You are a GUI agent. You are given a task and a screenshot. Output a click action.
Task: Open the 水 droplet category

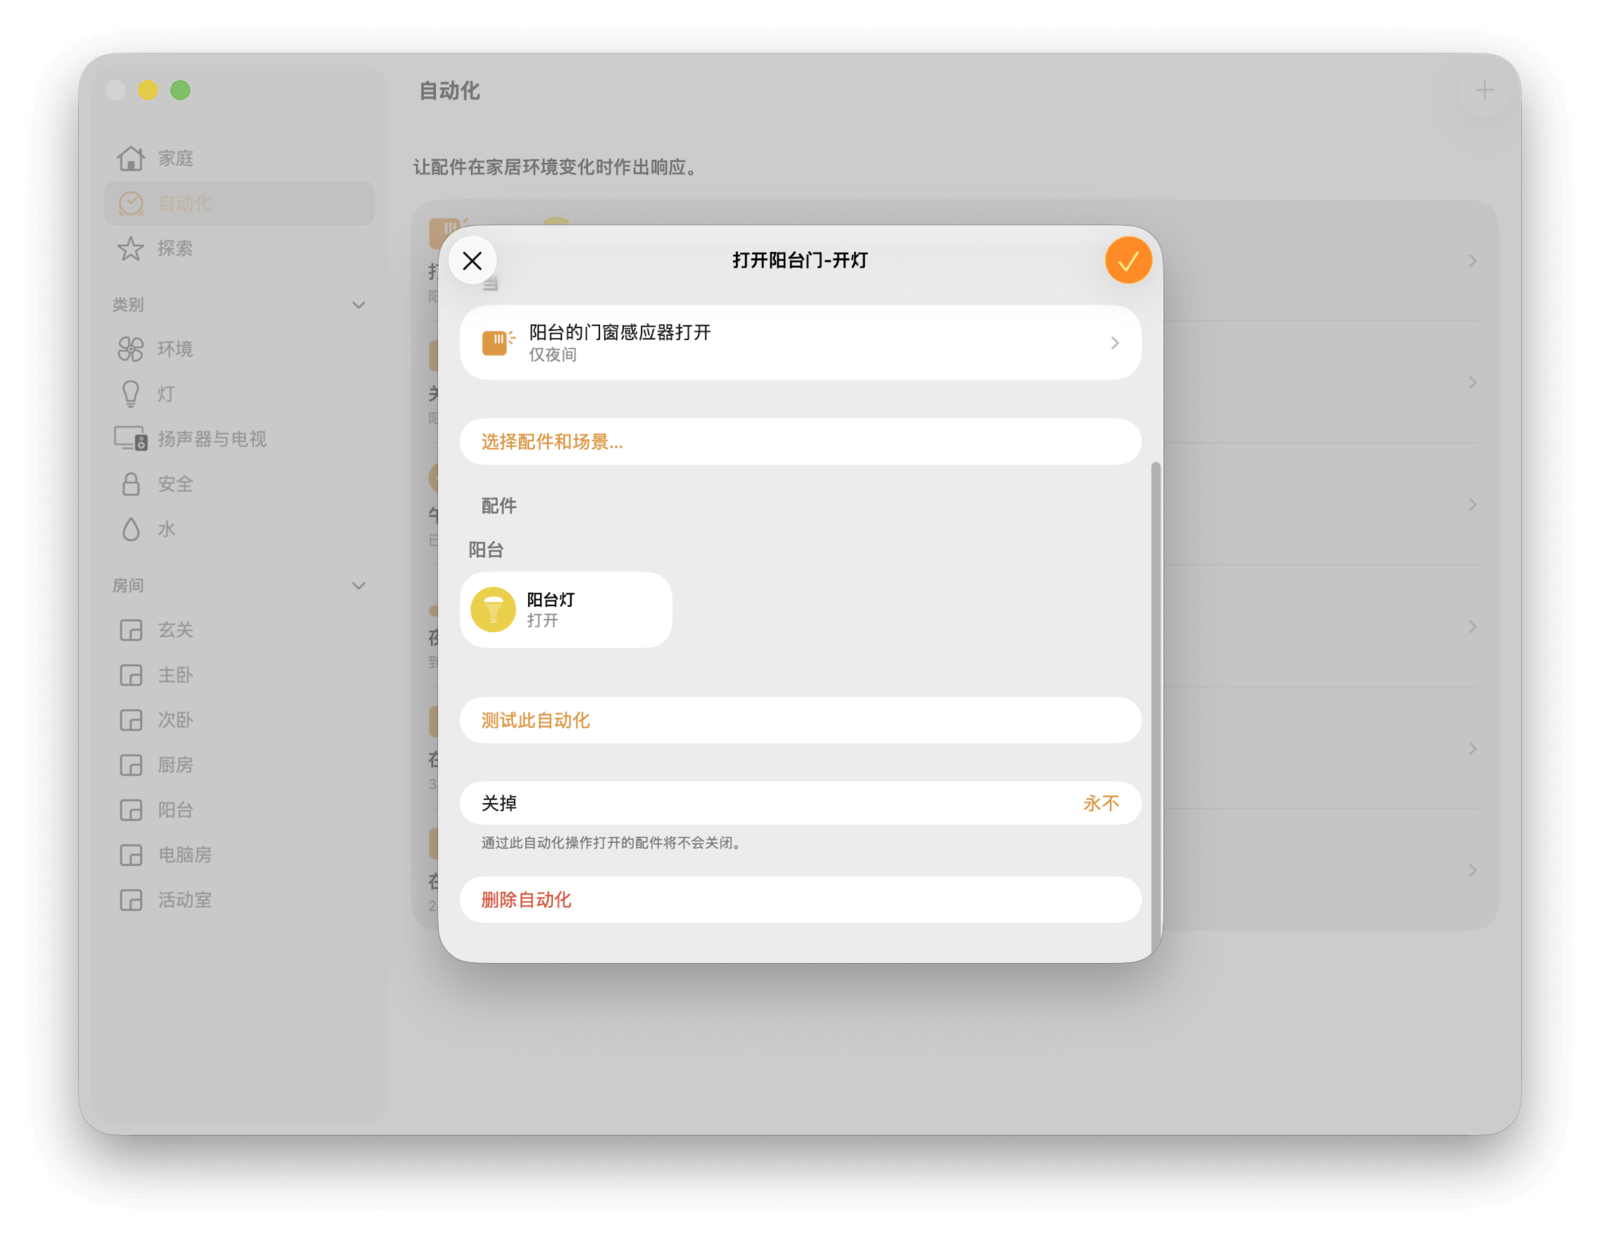click(131, 529)
